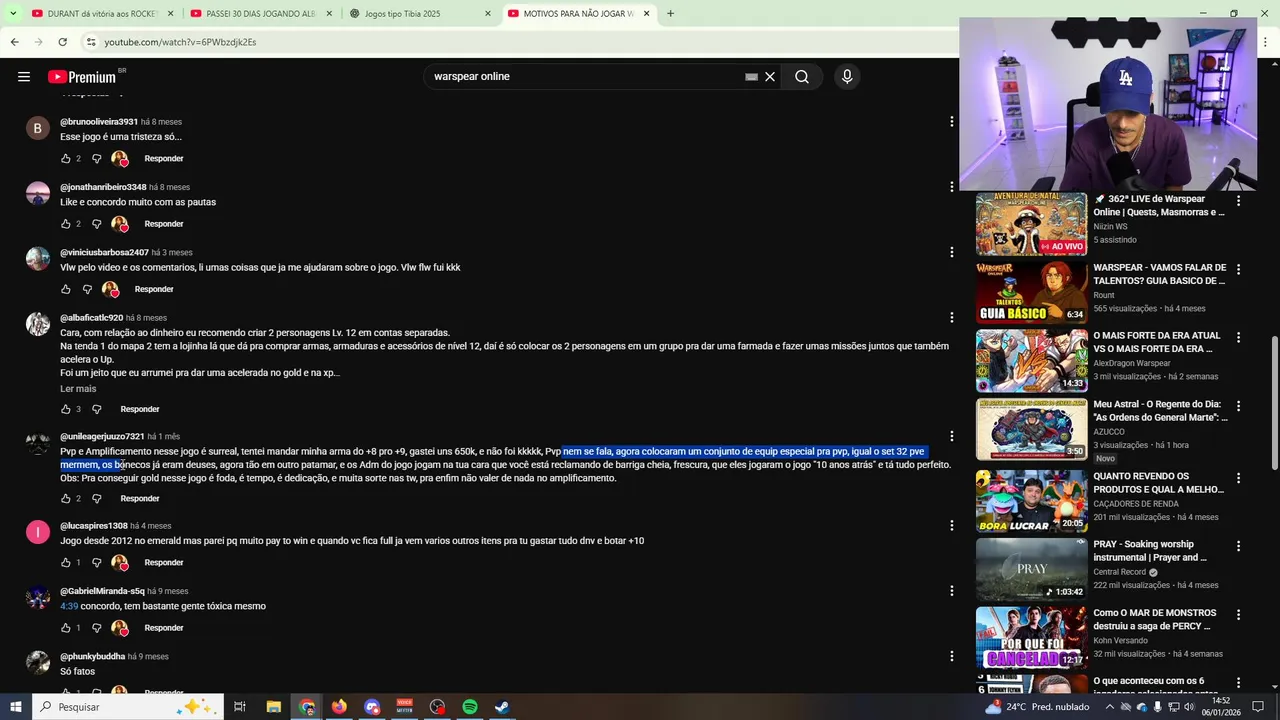Open more options for @albaficatlc920's comment
Image resolution: width=1280 pixels, height=720 pixels.
[951, 318]
